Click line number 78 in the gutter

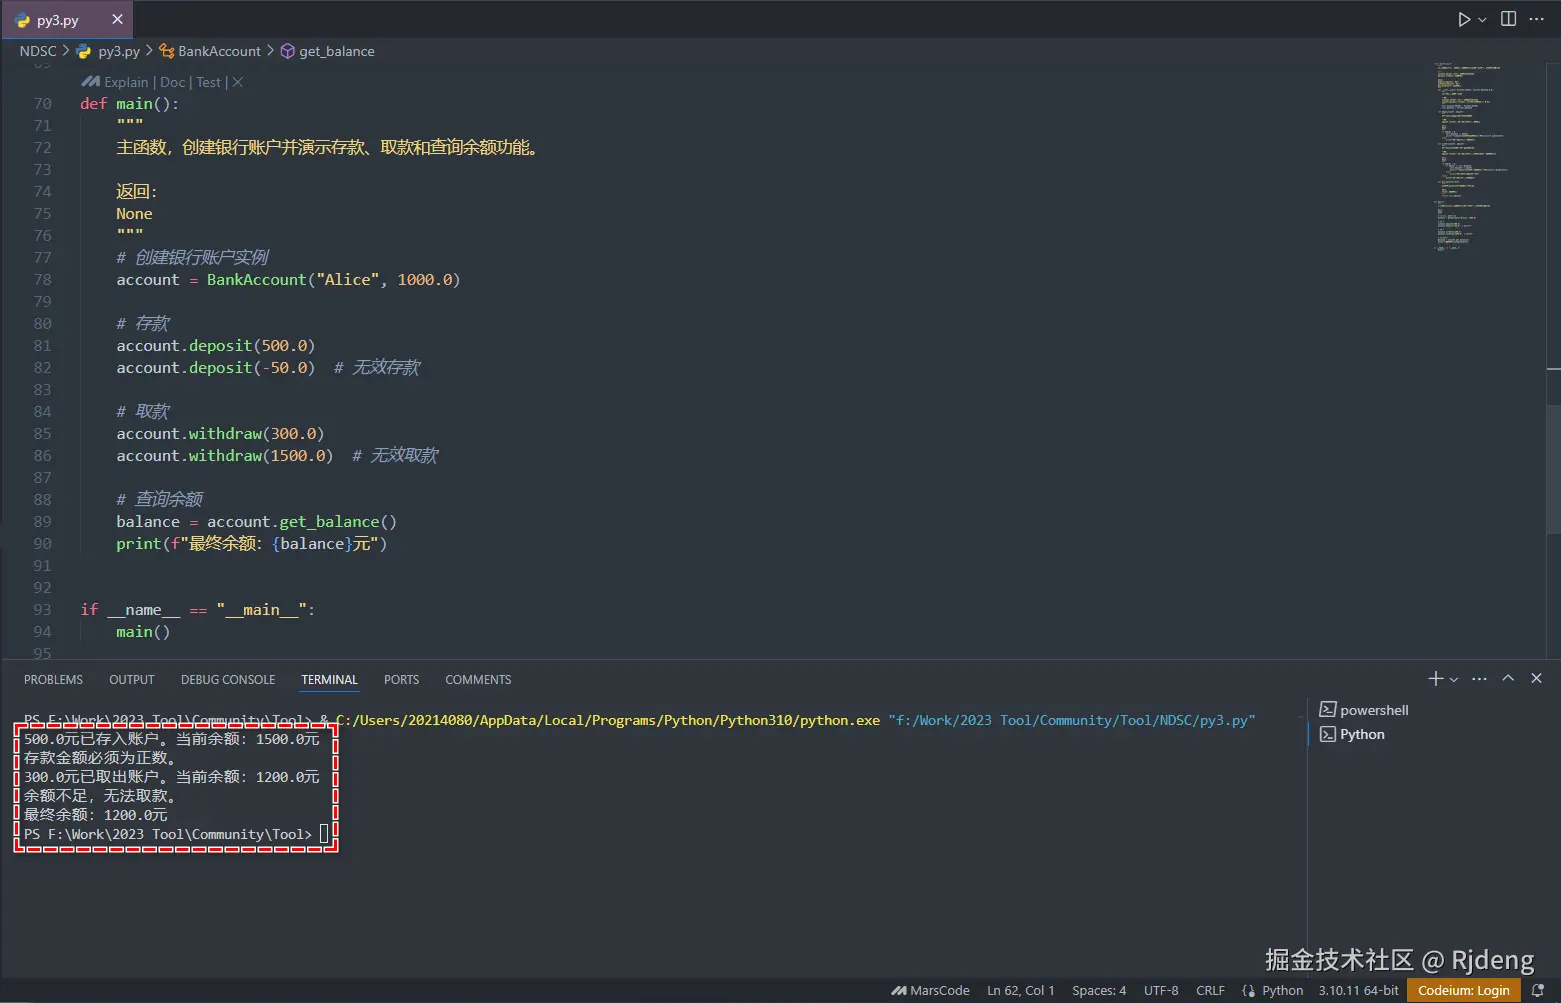pyautogui.click(x=42, y=279)
